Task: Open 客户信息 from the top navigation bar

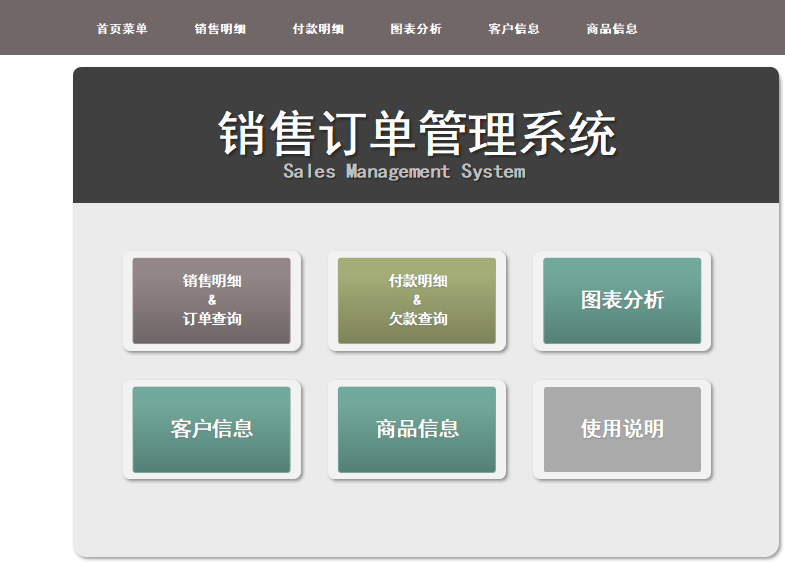Action: coord(514,29)
